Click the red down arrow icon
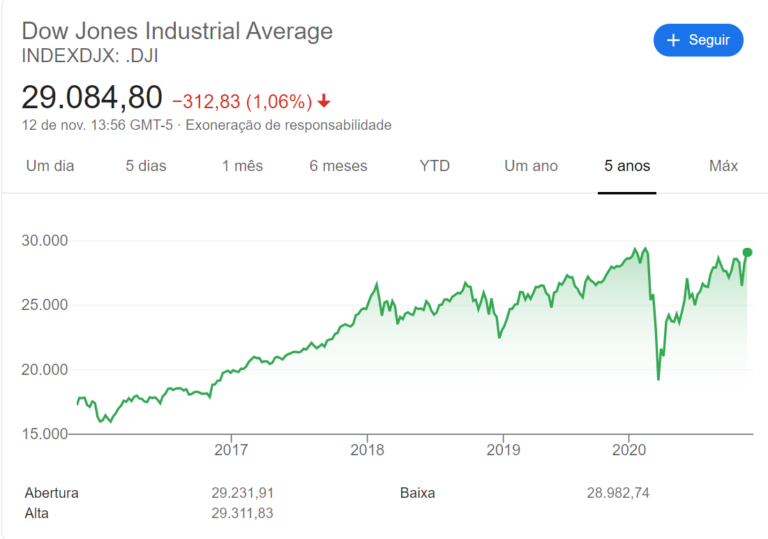Viewport: 768px width, 539px height. [324, 101]
